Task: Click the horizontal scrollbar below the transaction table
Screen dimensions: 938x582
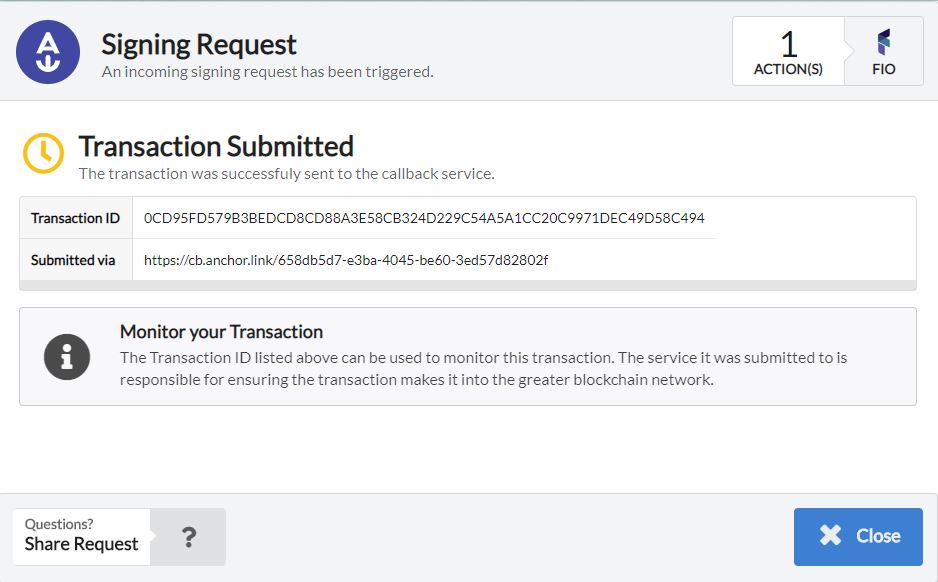Action: click(467, 285)
